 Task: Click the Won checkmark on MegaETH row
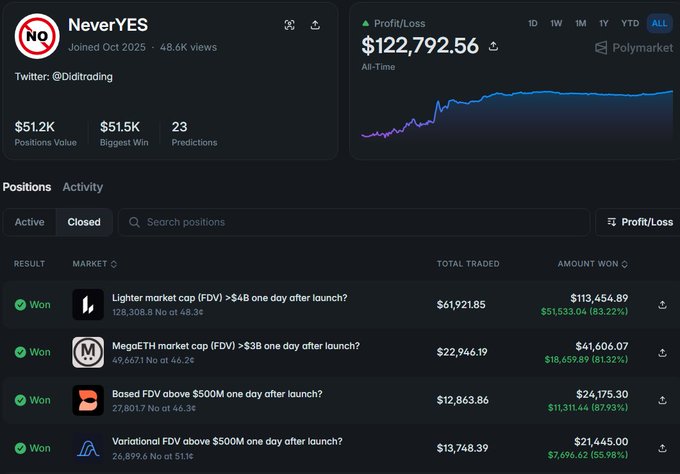click(x=20, y=352)
